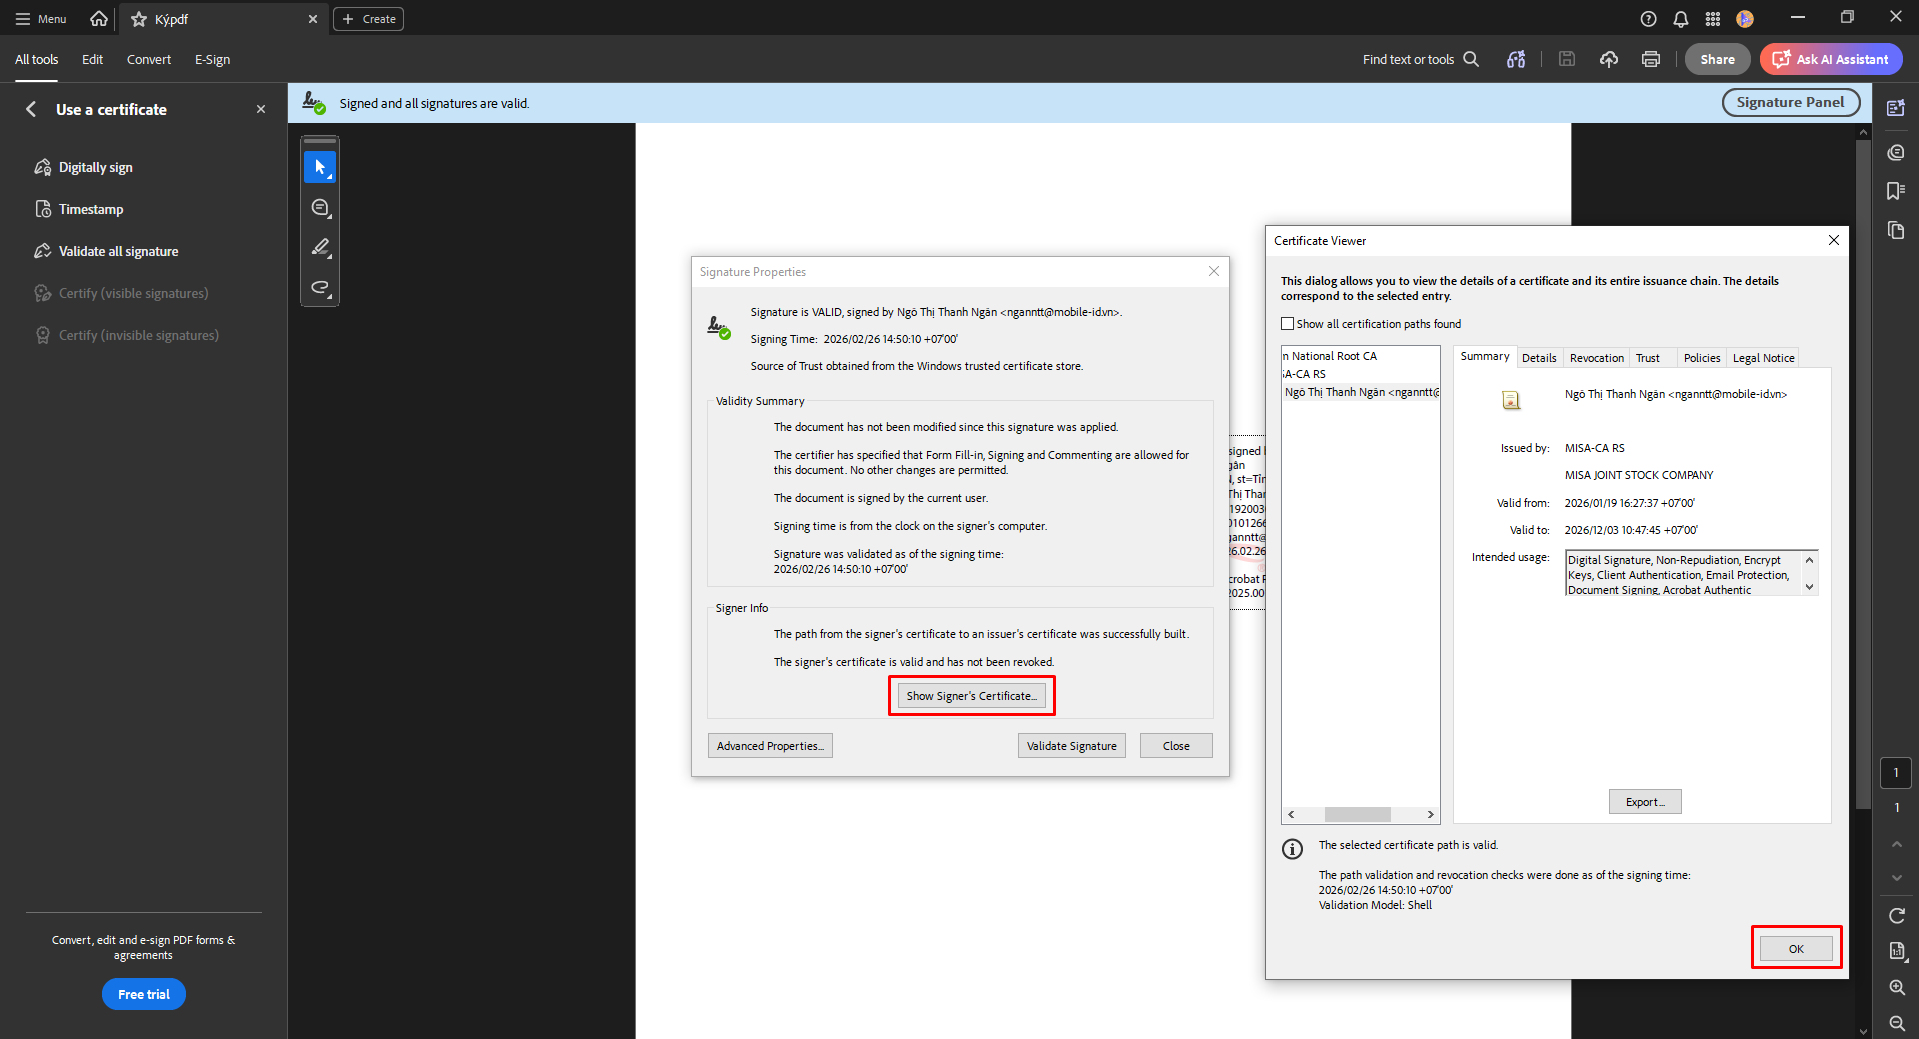Go back from Use a certificate panel
Image resolution: width=1919 pixels, height=1039 pixels.
(31, 109)
